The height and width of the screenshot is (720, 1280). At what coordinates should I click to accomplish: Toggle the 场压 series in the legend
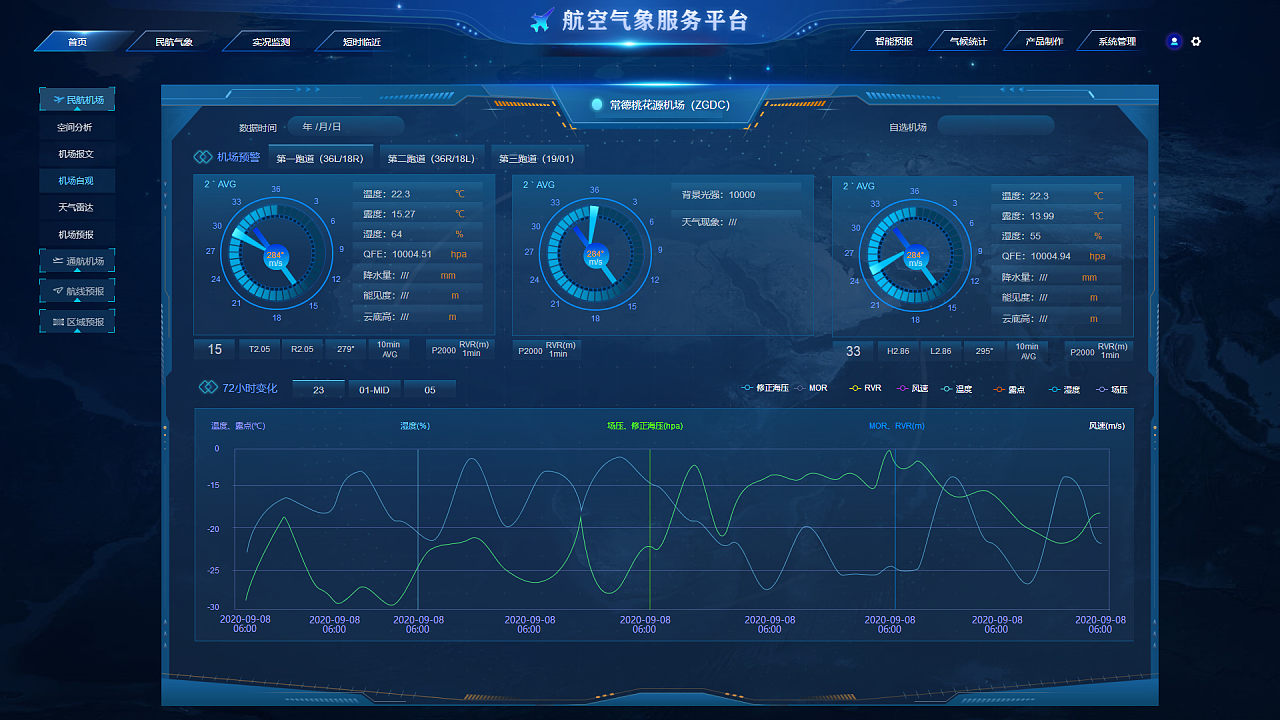[x=1112, y=388]
